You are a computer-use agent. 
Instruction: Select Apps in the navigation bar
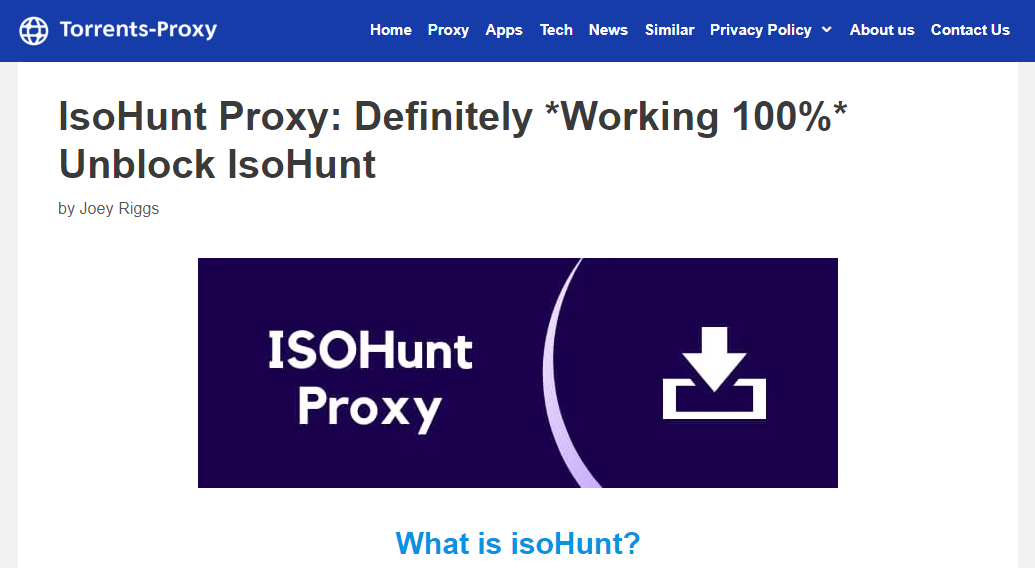pos(504,30)
